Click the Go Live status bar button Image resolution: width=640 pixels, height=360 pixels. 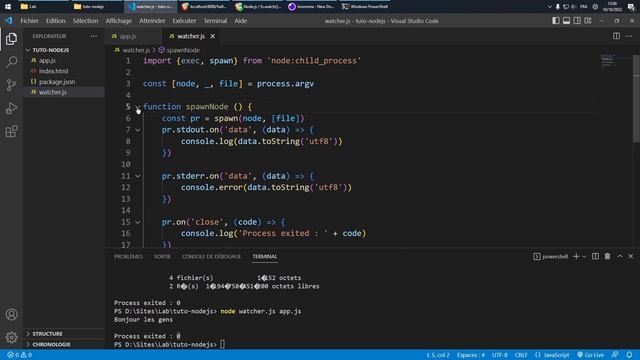(x=590, y=355)
